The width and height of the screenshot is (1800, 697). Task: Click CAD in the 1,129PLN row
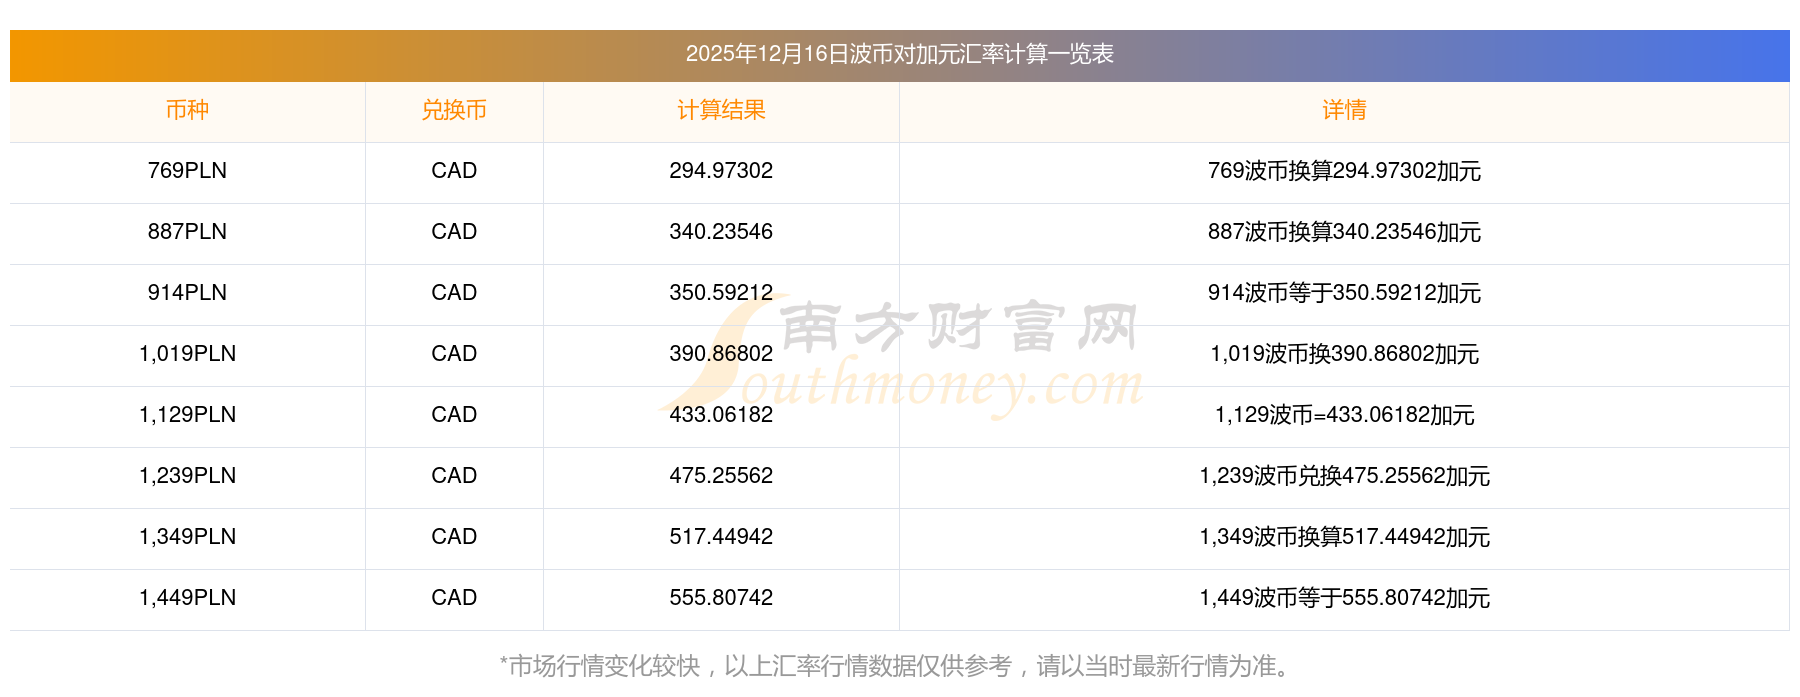[454, 415]
